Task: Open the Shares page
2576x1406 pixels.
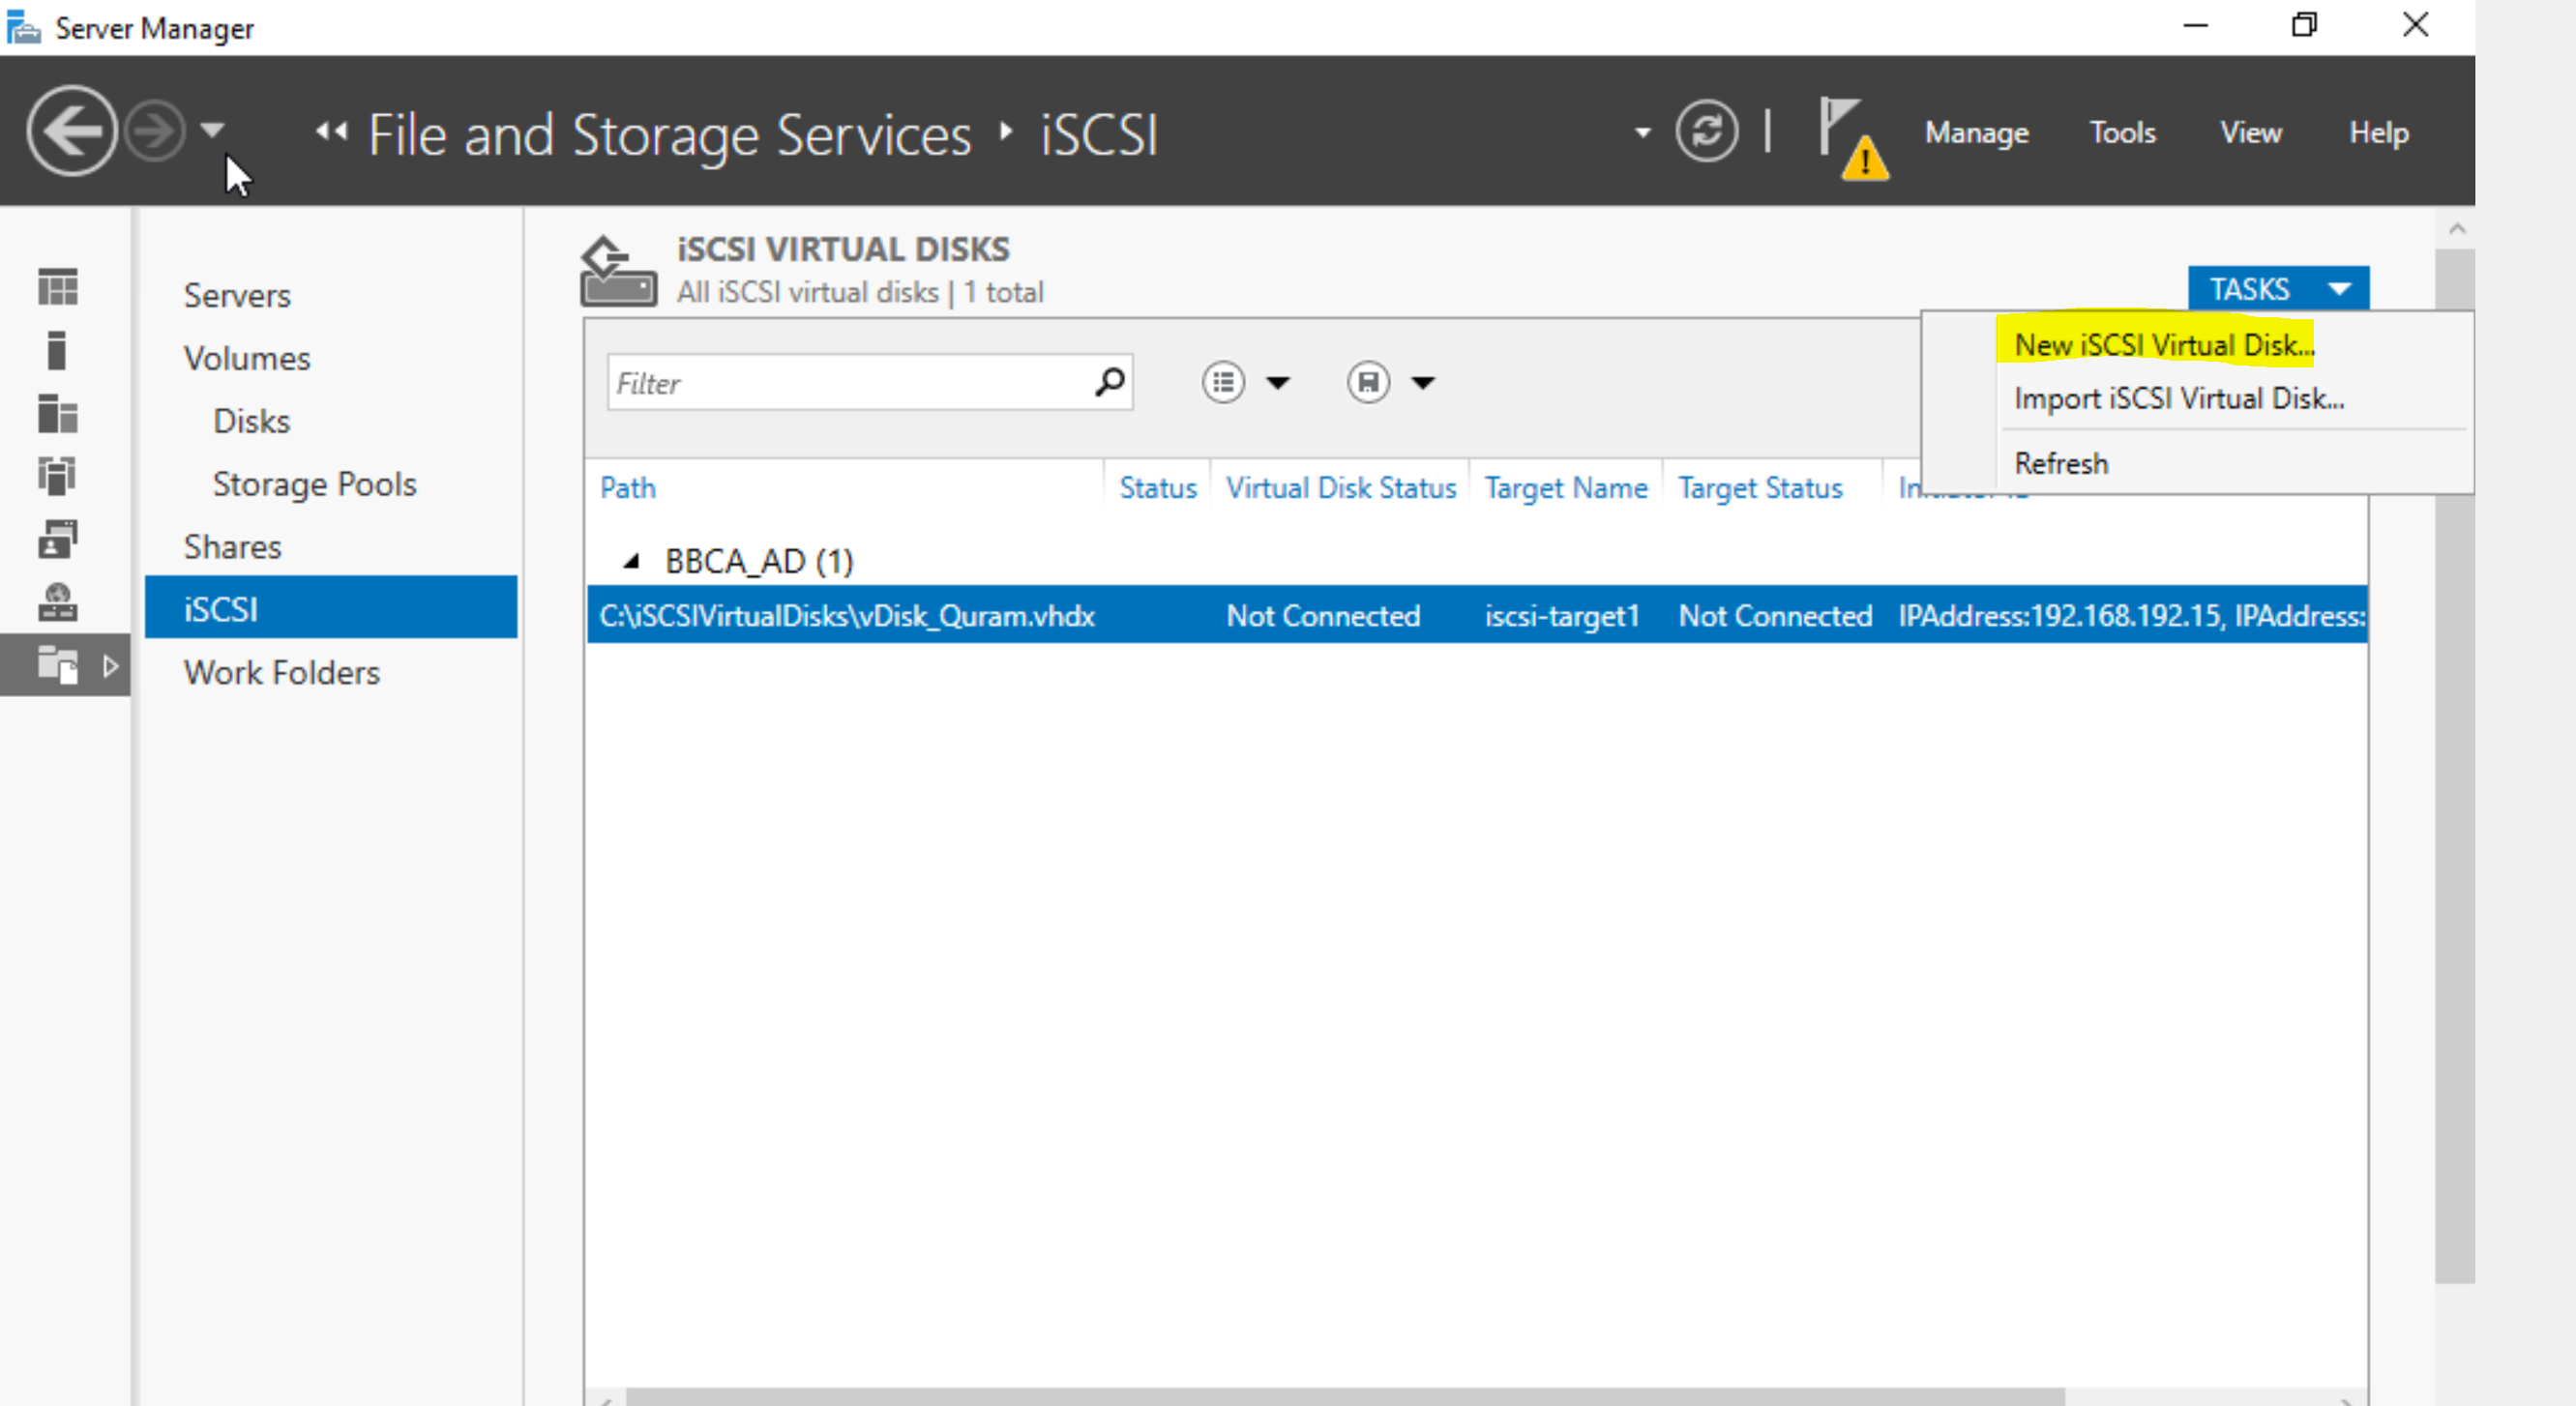Action: point(232,547)
